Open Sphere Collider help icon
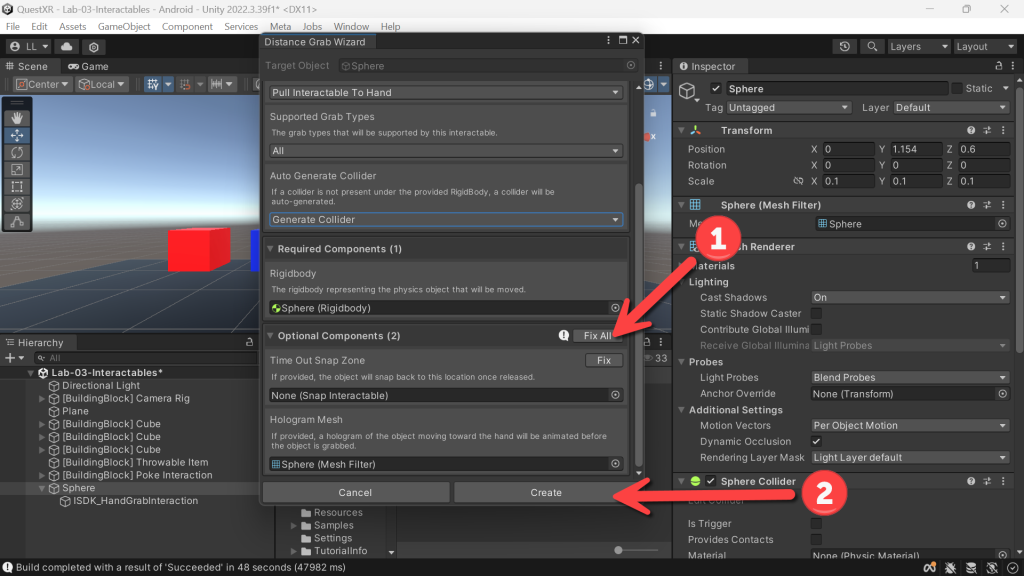The height and width of the screenshot is (576, 1024). 971,481
